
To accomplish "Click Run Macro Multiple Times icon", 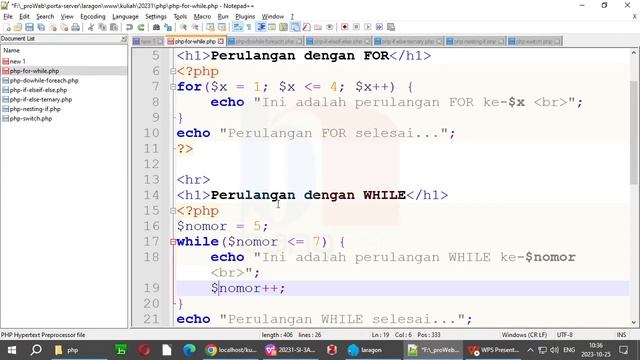I will click(379, 27).
